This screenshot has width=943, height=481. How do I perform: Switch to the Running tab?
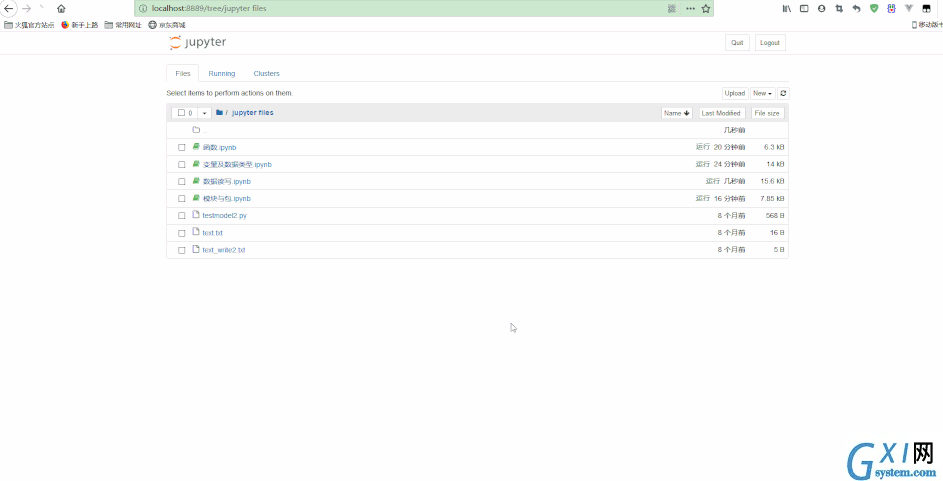click(222, 73)
